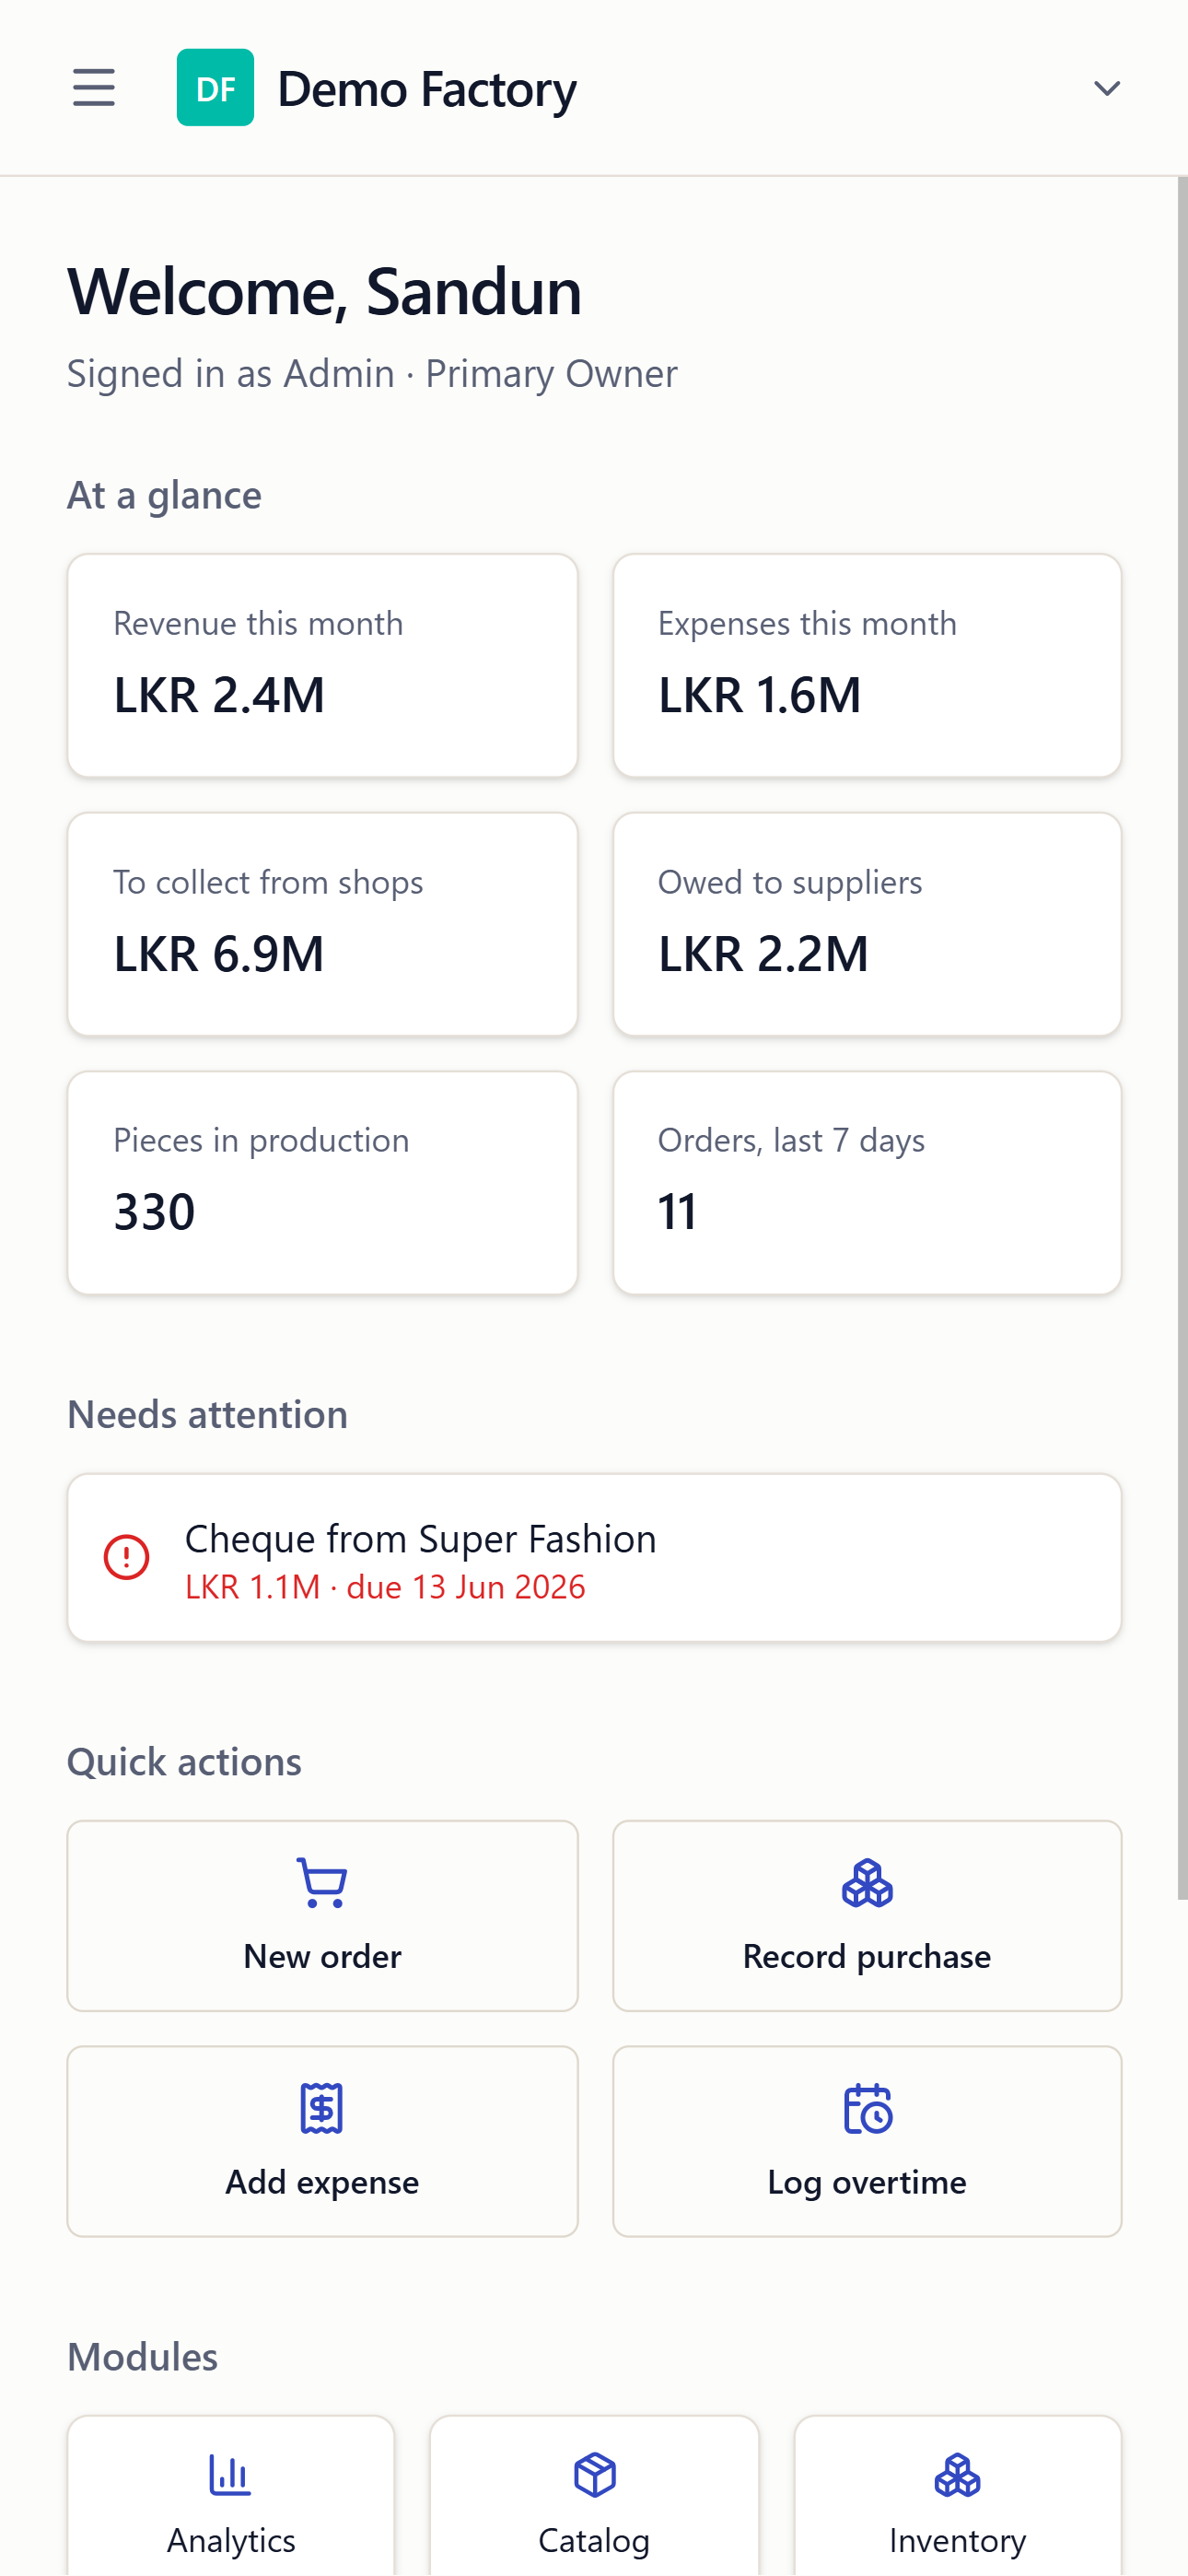
Task: Click the LKR 2.4M revenue value
Action: (219, 695)
